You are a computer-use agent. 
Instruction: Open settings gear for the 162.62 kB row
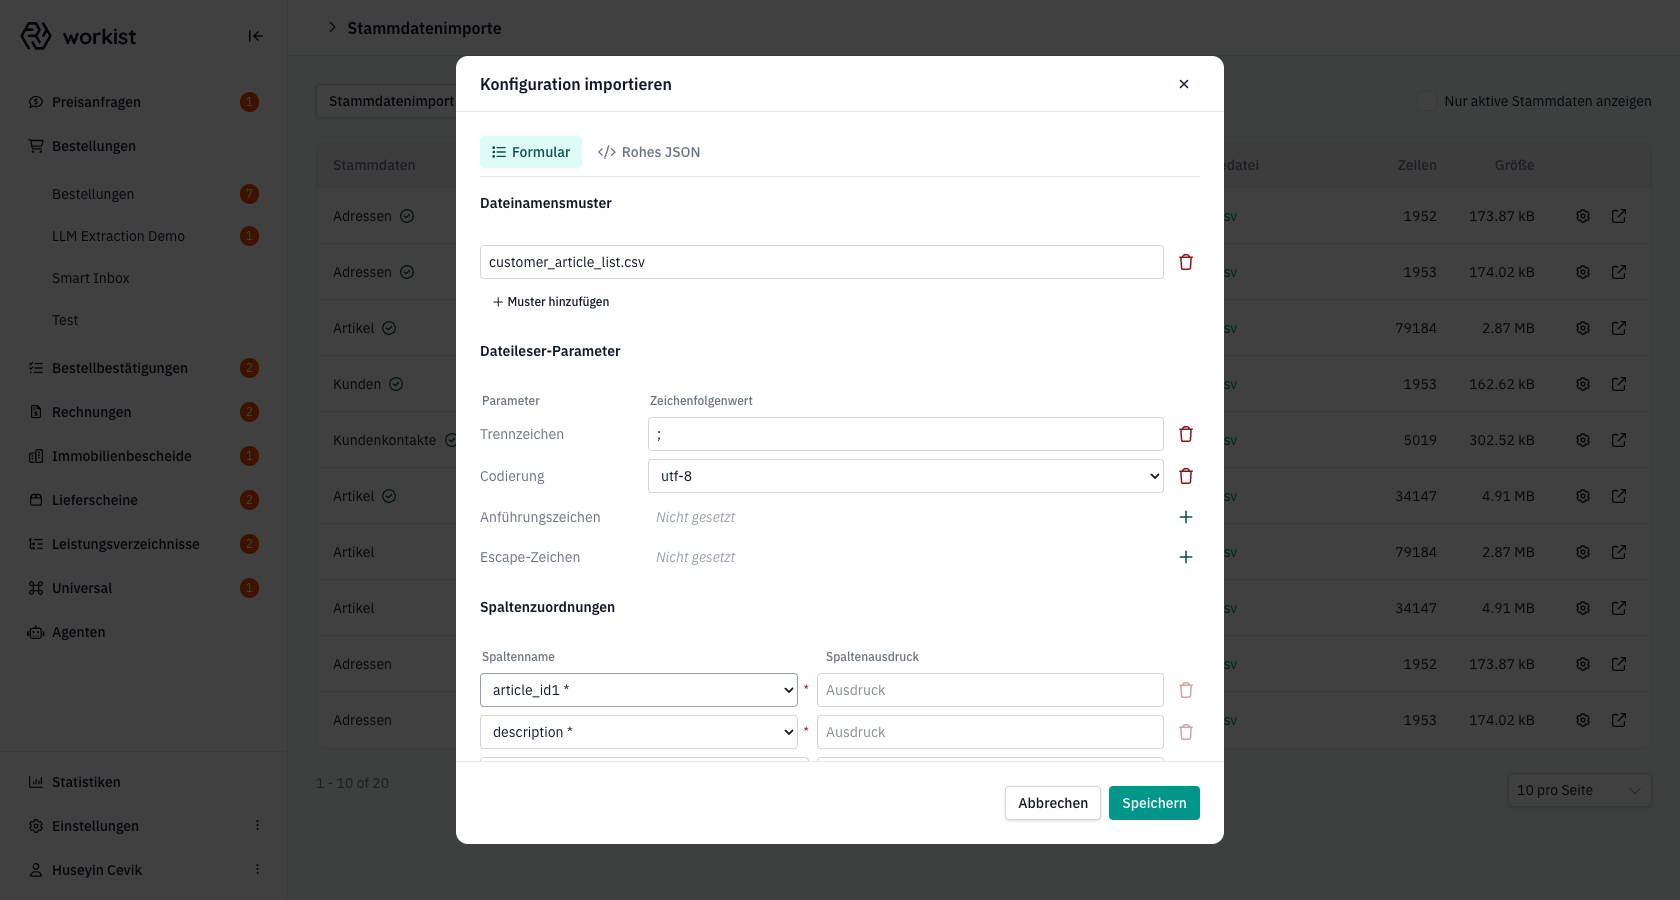(1583, 384)
